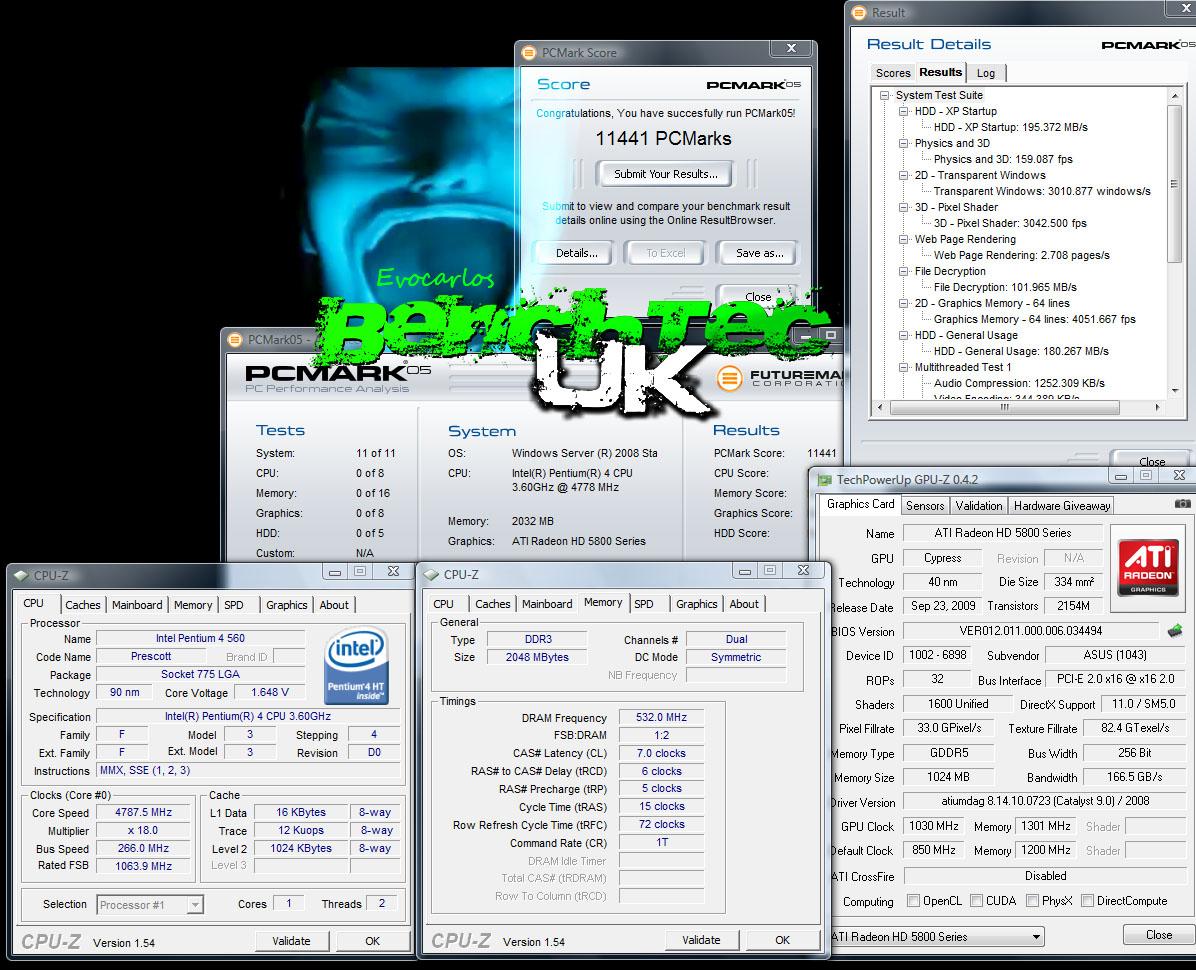
Task: Toggle the PhysX checkbox in GPU-Z
Action: pos(1032,901)
